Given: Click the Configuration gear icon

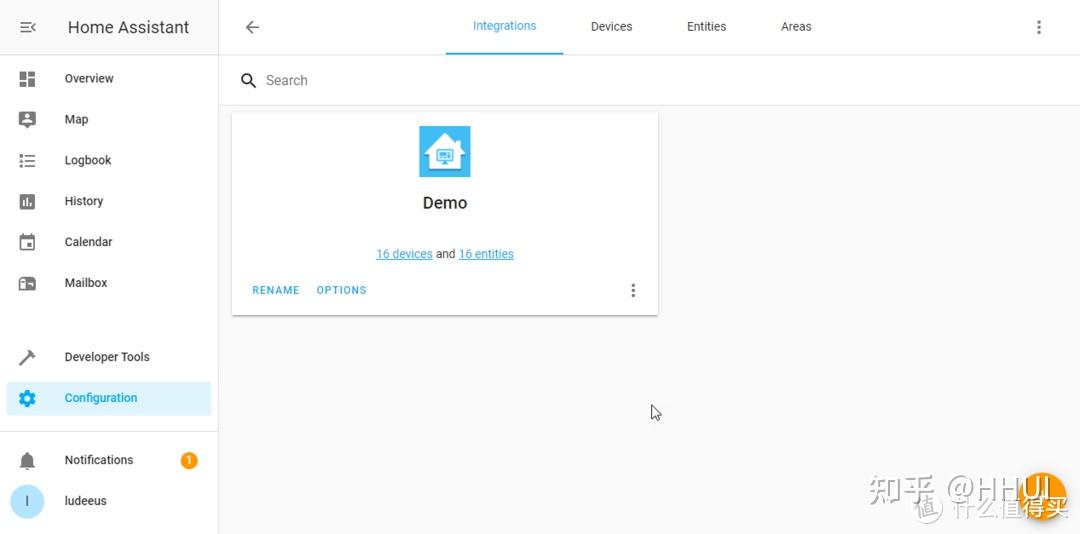Looking at the screenshot, I should coord(27,398).
